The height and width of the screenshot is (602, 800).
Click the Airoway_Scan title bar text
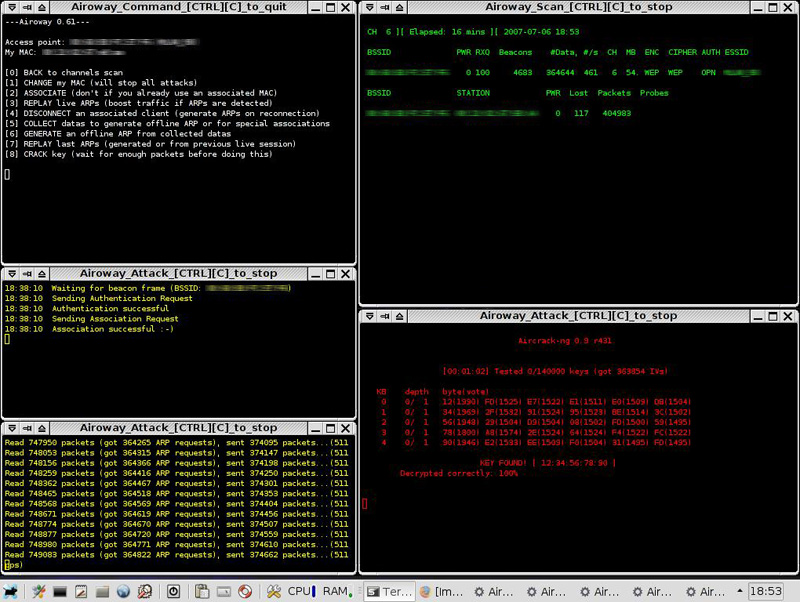[x=579, y=7]
